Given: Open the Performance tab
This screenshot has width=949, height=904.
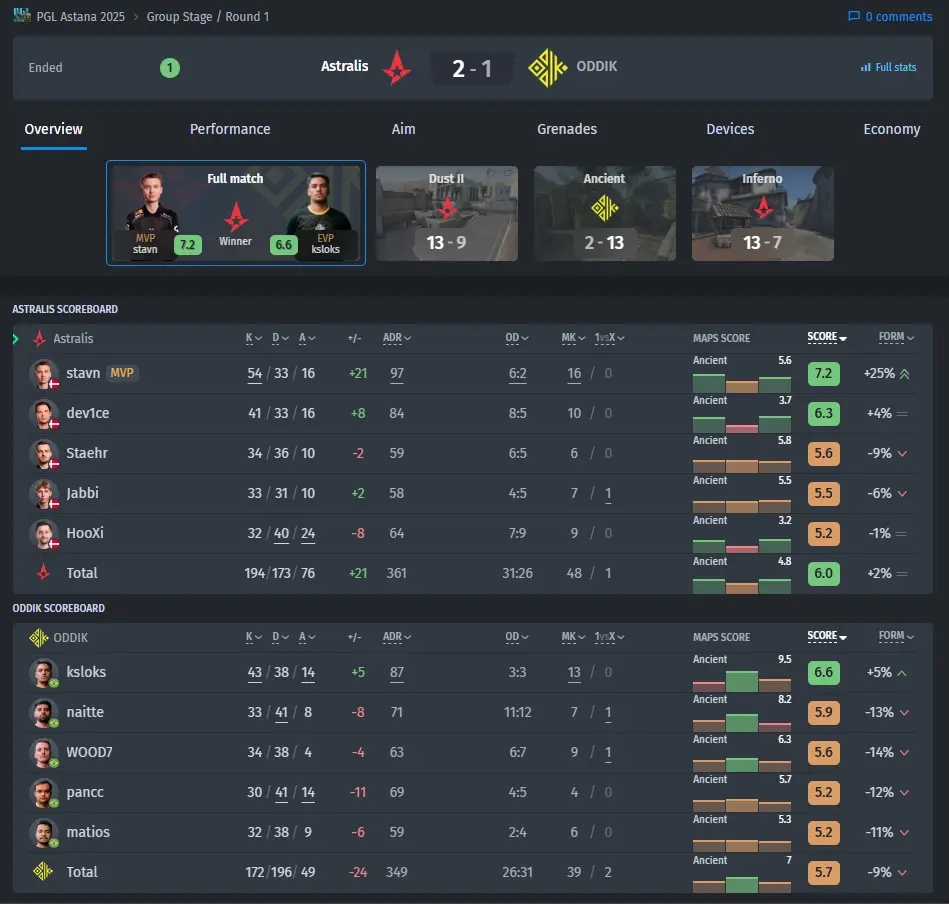Looking at the screenshot, I should [230, 129].
